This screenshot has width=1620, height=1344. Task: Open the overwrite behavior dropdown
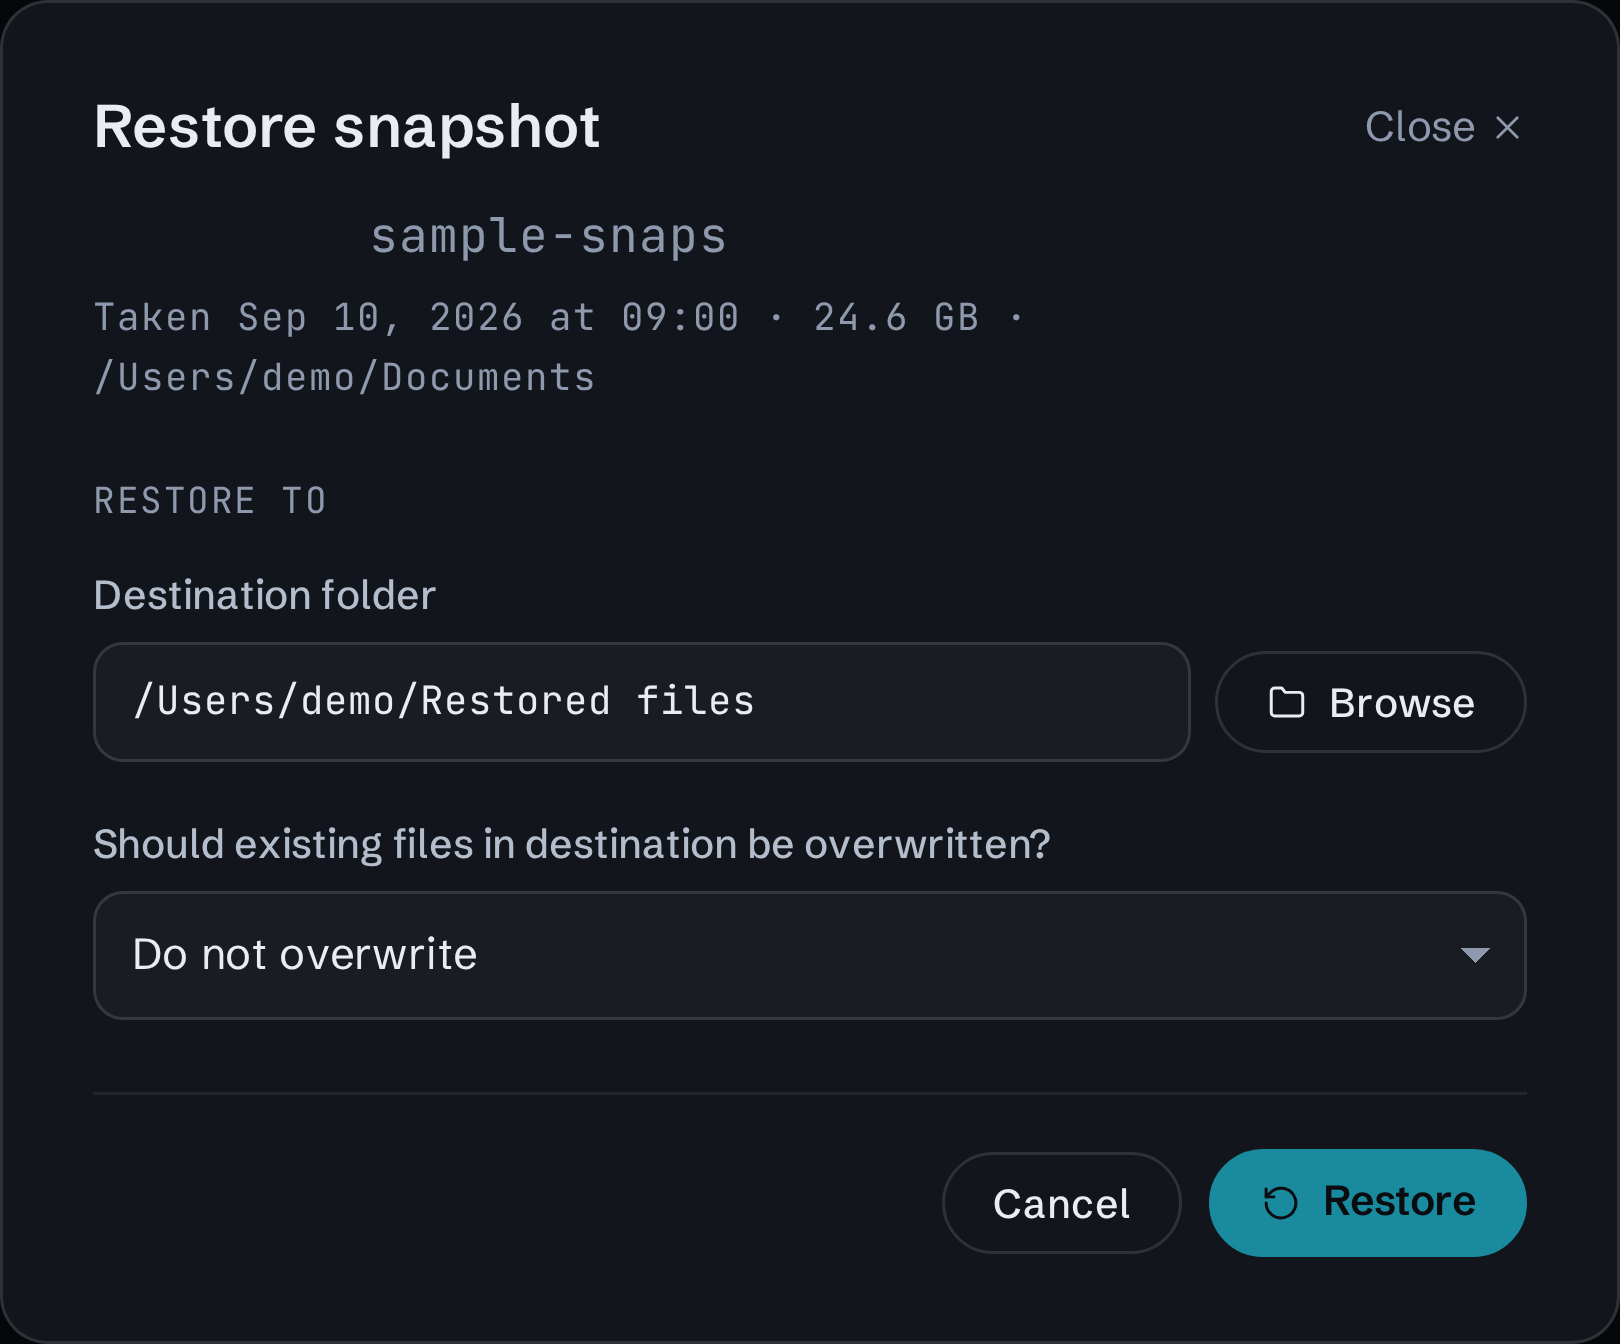(809, 955)
